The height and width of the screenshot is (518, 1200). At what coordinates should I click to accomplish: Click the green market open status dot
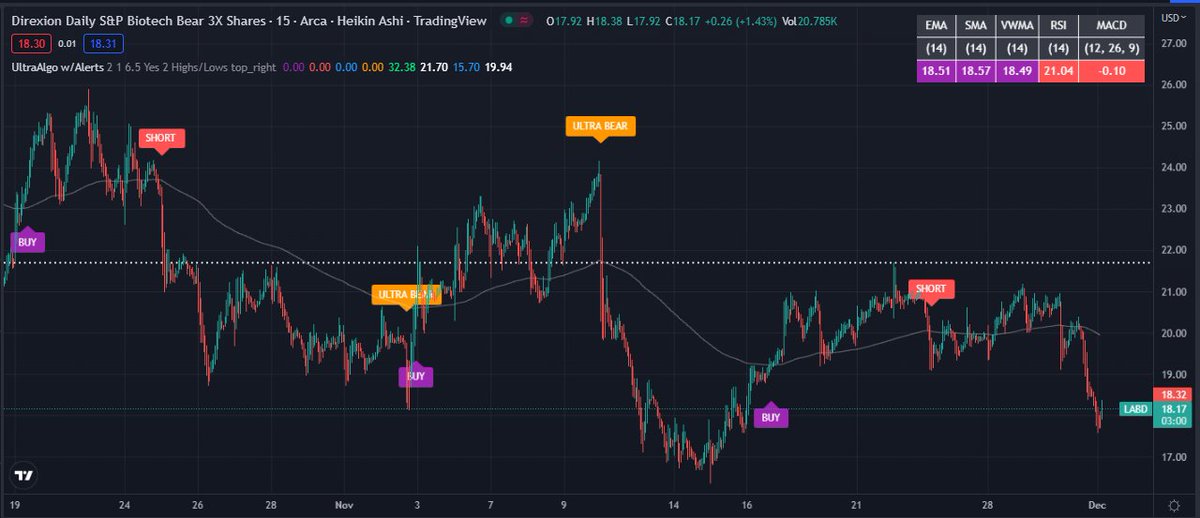[509, 19]
